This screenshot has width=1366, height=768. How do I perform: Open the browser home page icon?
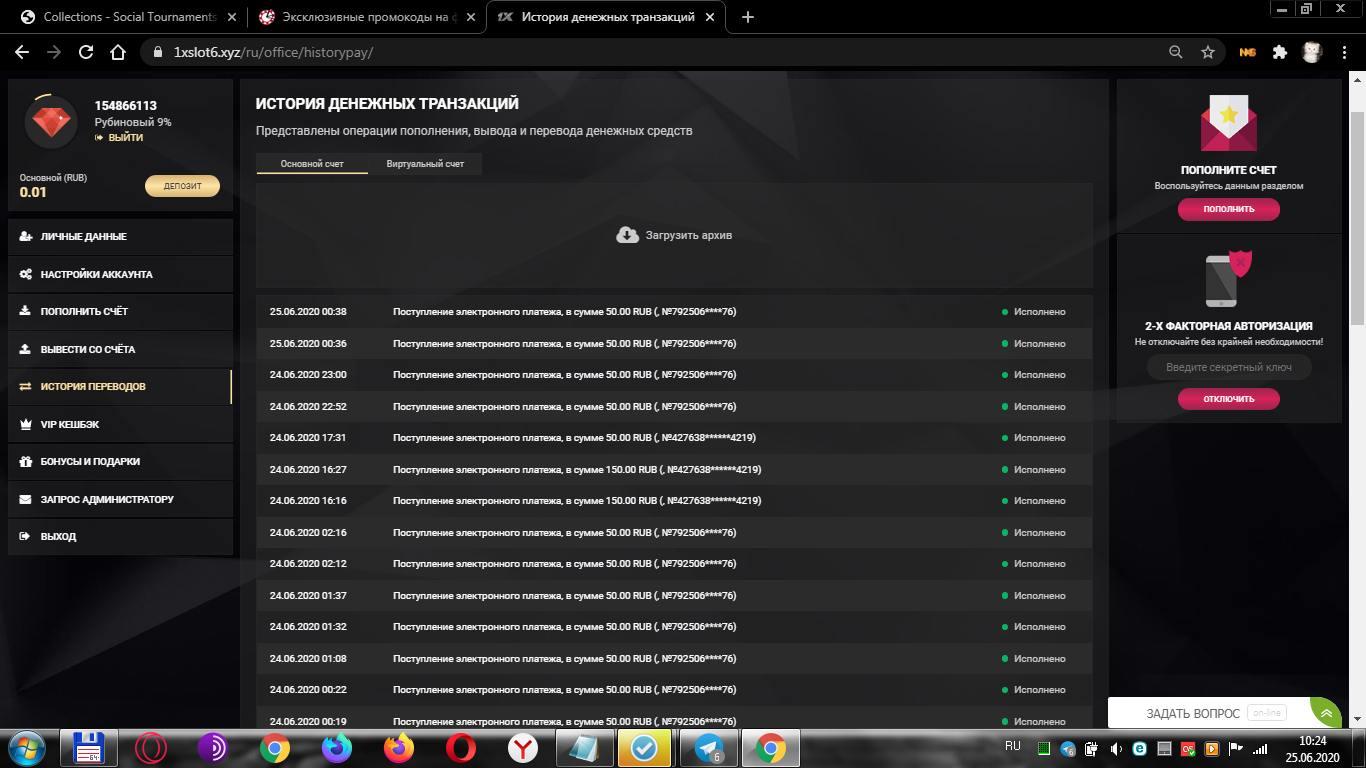coord(118,52)
